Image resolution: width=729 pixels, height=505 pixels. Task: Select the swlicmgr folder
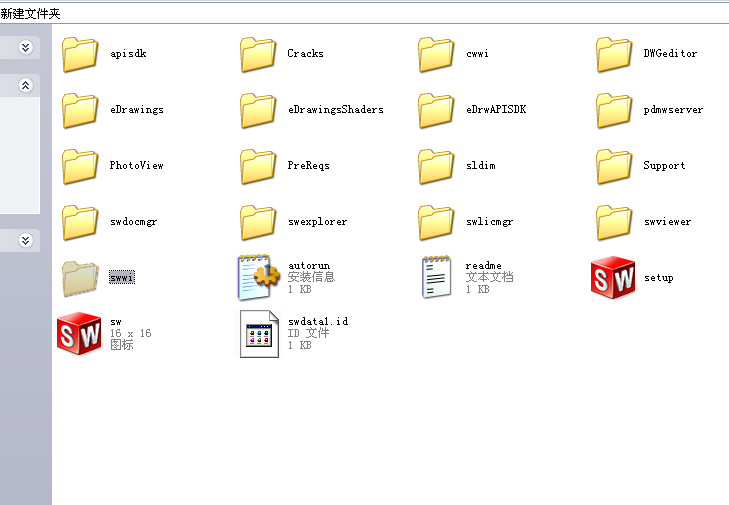436,222
